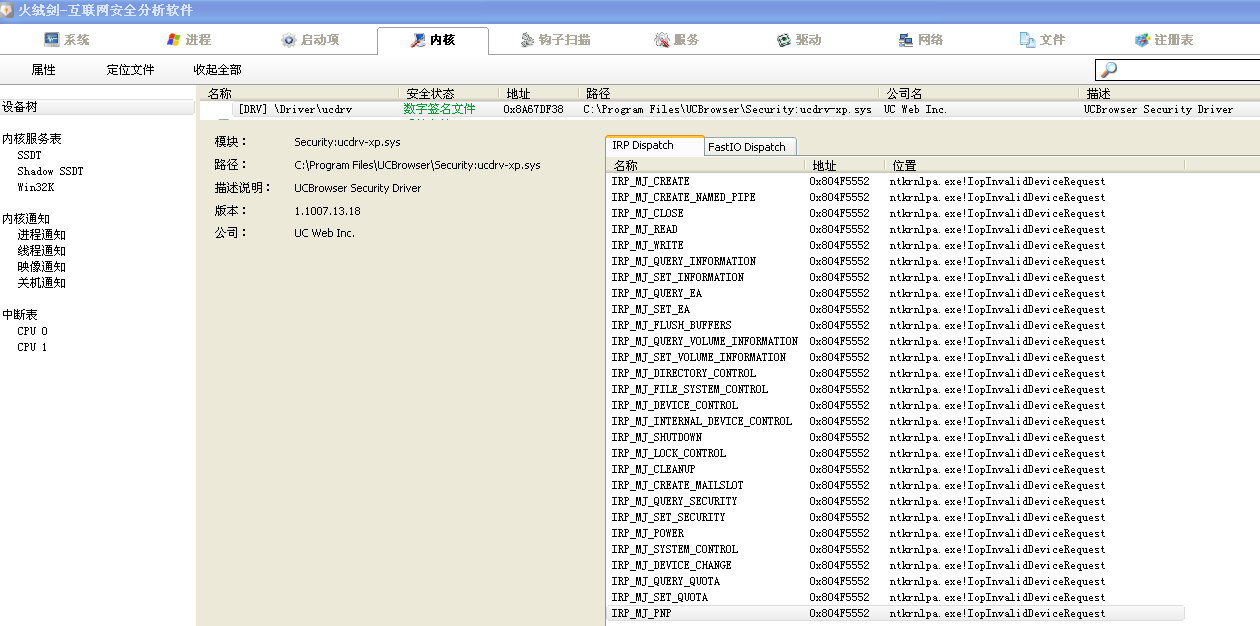Image resolution: width=1260 pixels, height=626 pixels.
Task: Select the IRP_MJ_SYSTEM_CONTROL row
Action: [895, 549]
